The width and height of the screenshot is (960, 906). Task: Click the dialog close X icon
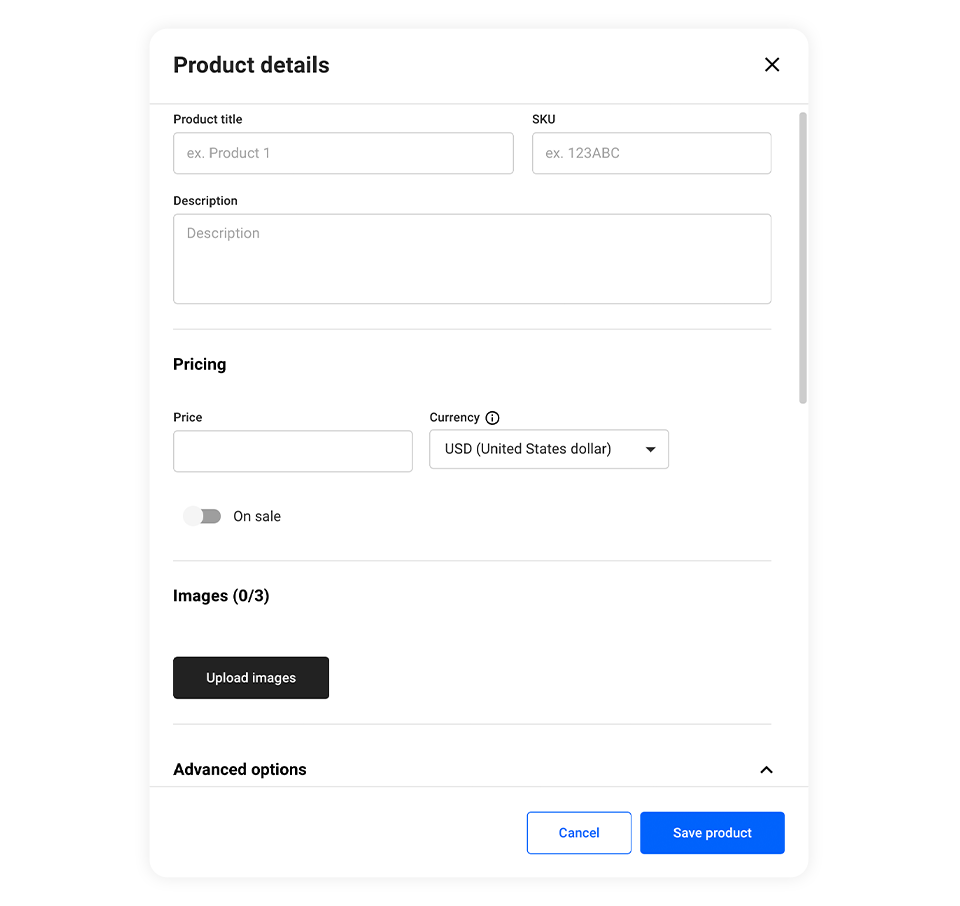coord(772,64)
